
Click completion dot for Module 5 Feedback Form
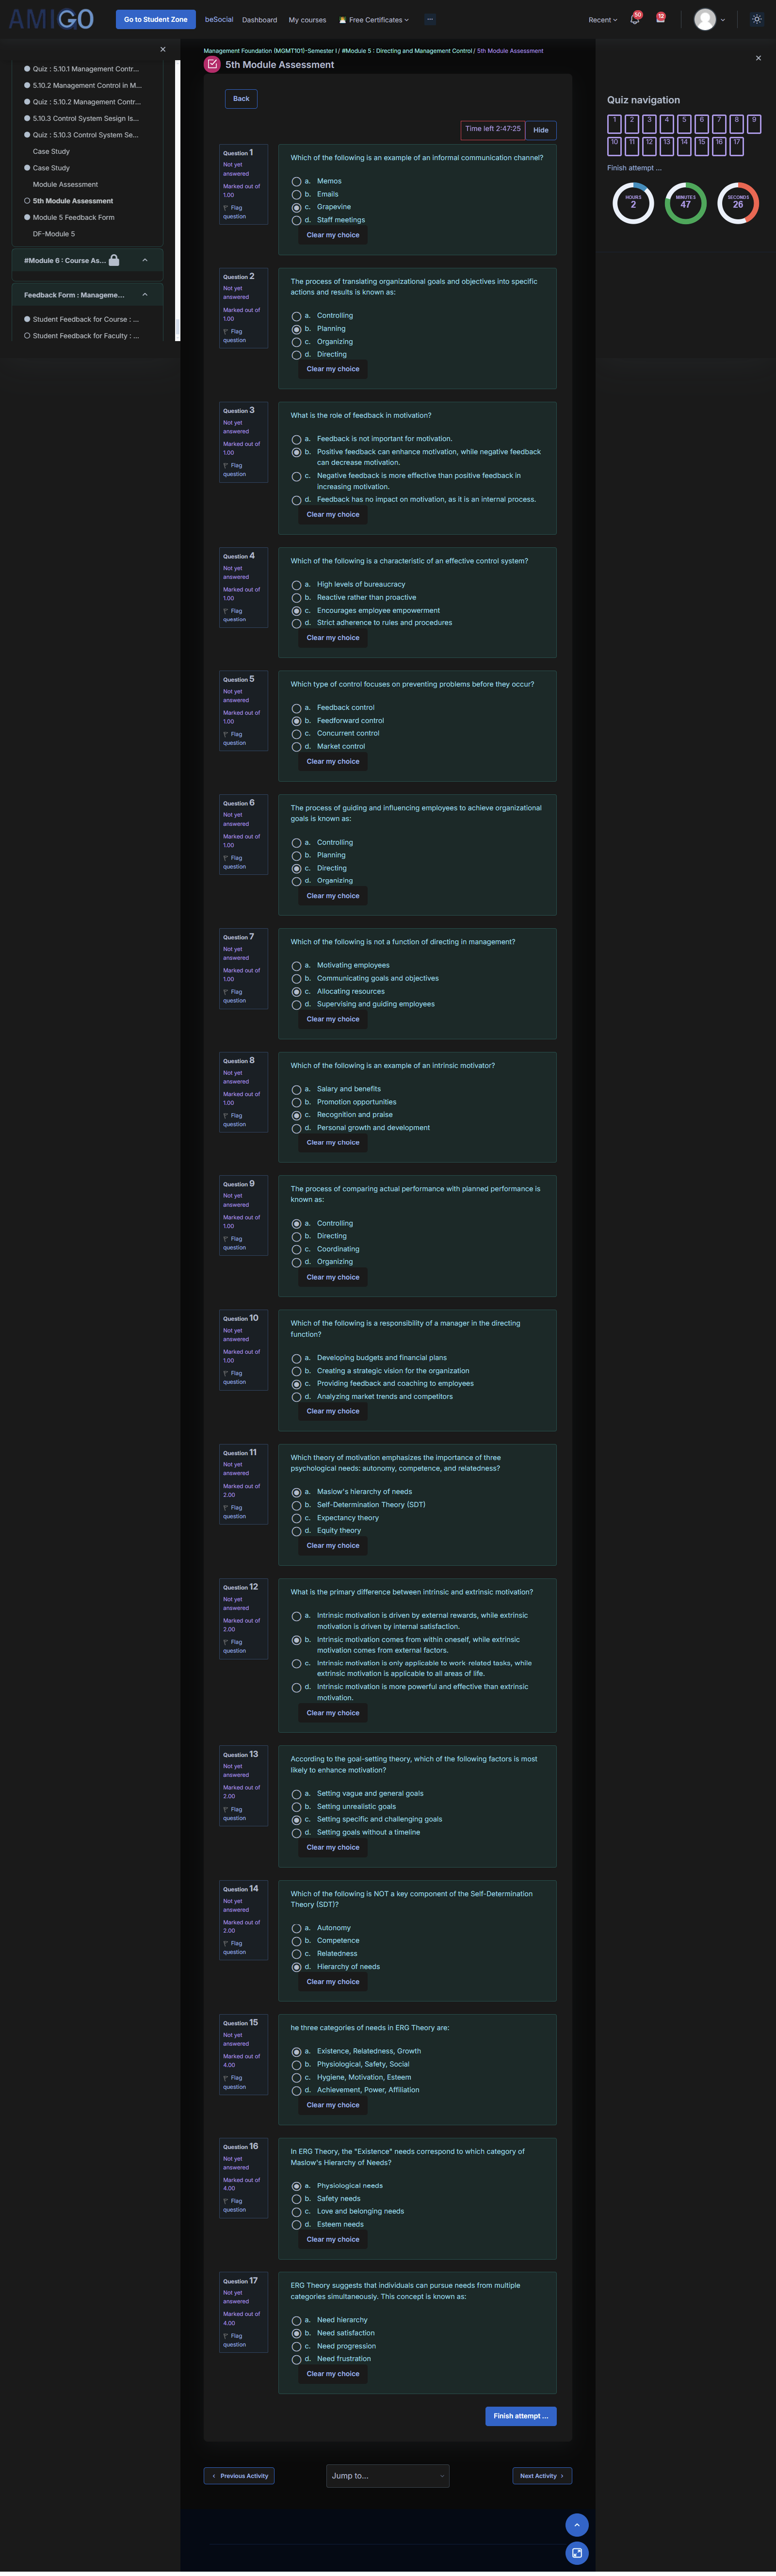pyautogui.click(x=27, y=217)
